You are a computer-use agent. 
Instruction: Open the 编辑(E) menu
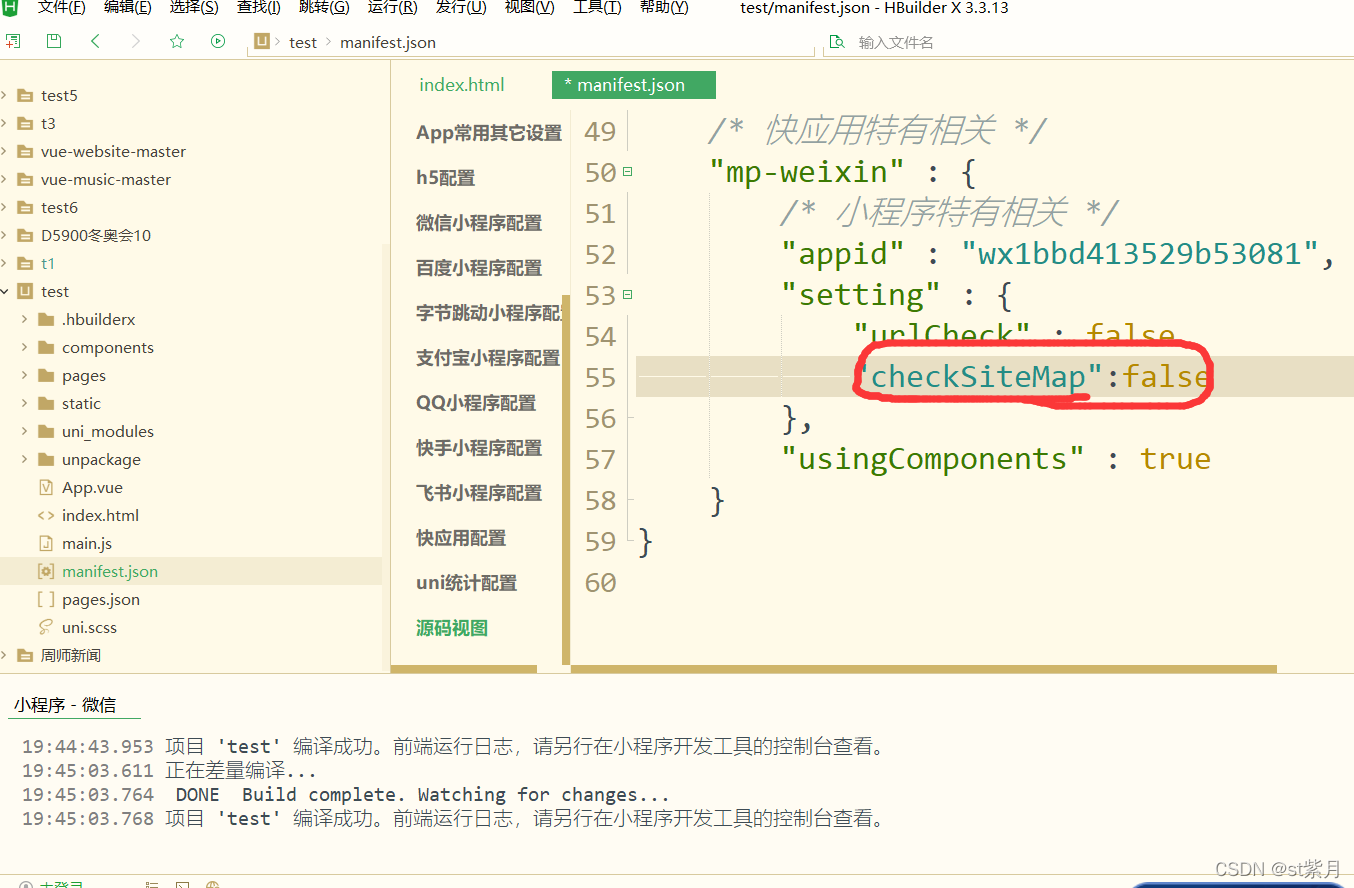click(x=127, y=8)
